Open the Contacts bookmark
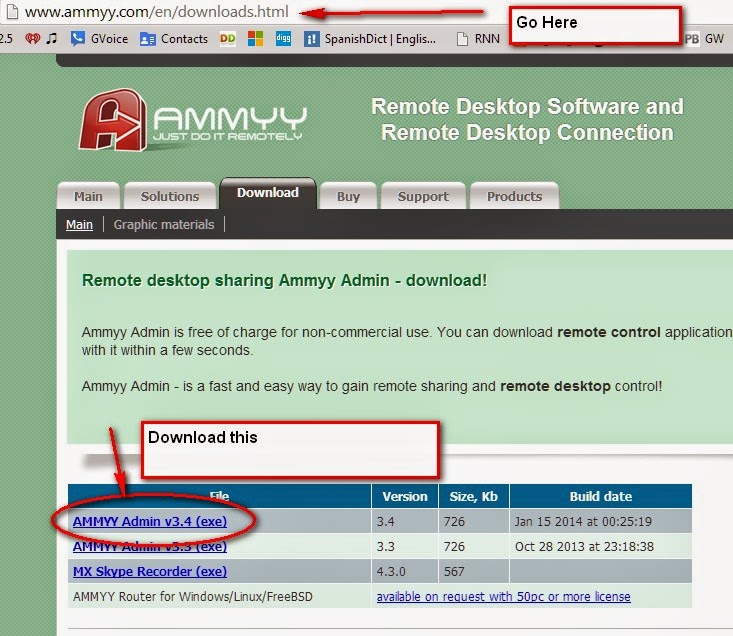The height and width of the screenshot is (636, 733). click(173, 39)
